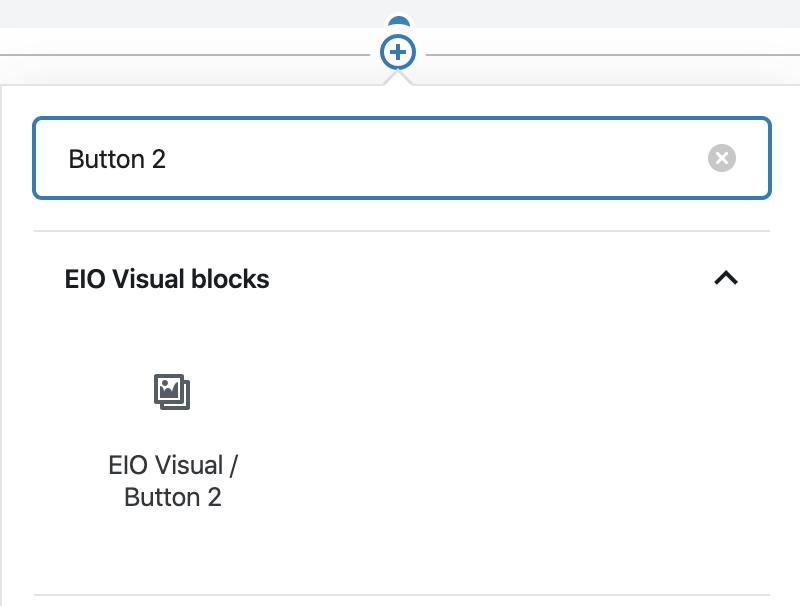The image size is (800, 606).
Task: Click the upward caret beside EIO Visual blocks
Action: point(726,278)
